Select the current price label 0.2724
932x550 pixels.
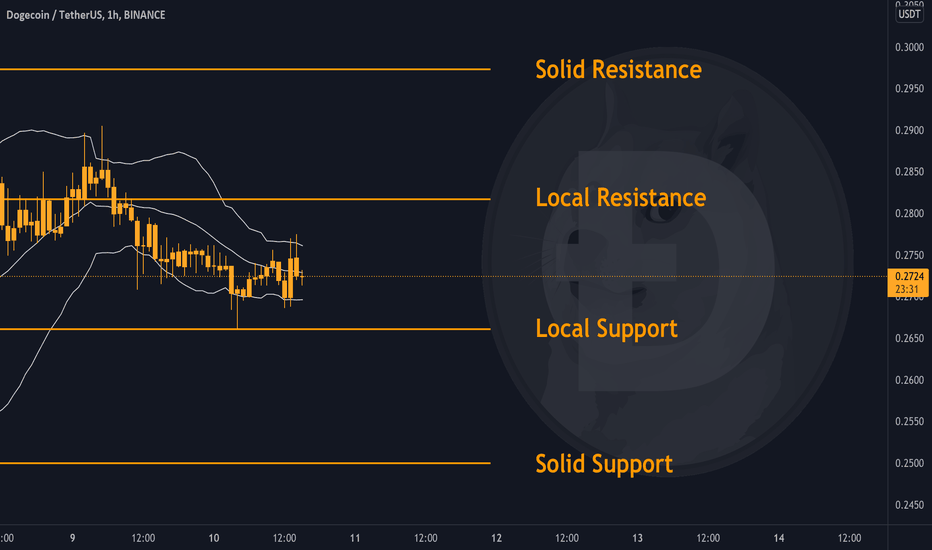(908, 276)
